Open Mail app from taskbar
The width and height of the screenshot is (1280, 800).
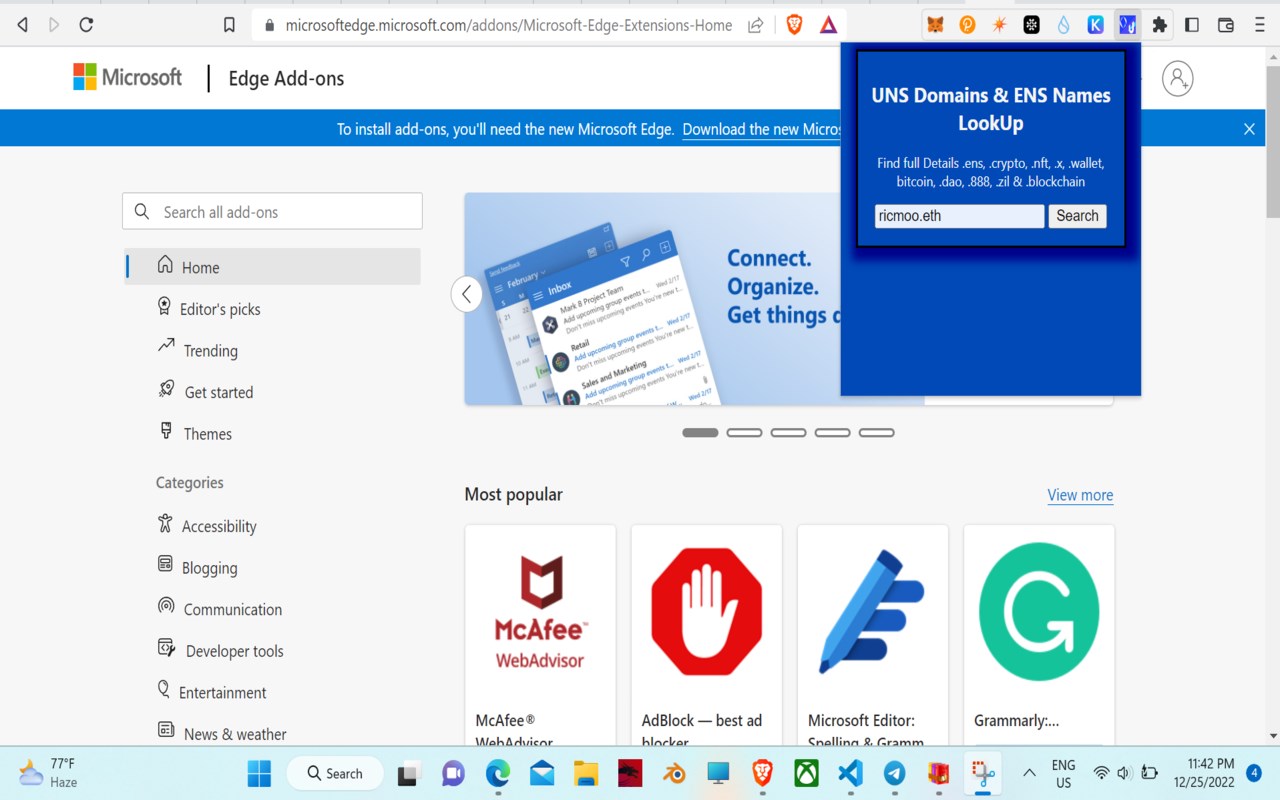coord(542,774)
